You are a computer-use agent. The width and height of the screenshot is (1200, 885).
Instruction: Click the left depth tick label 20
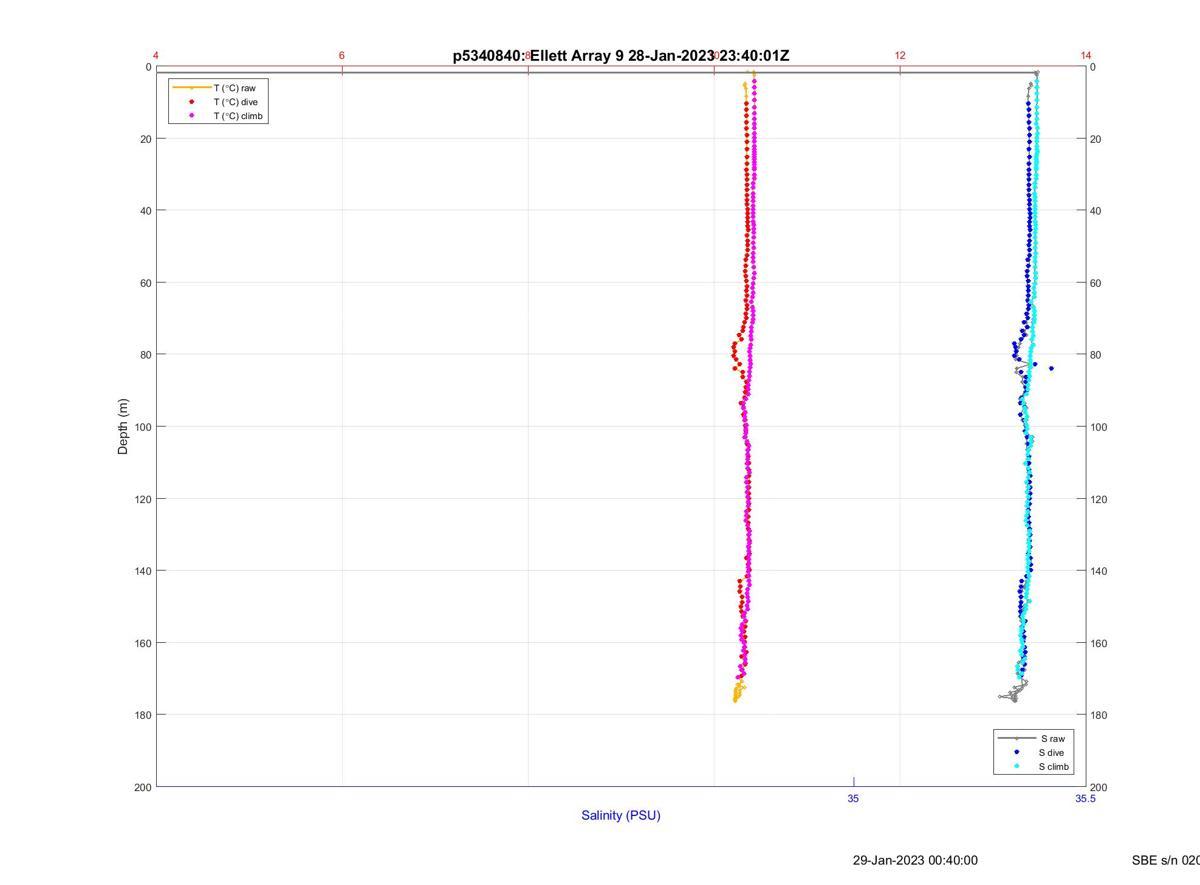145,139
